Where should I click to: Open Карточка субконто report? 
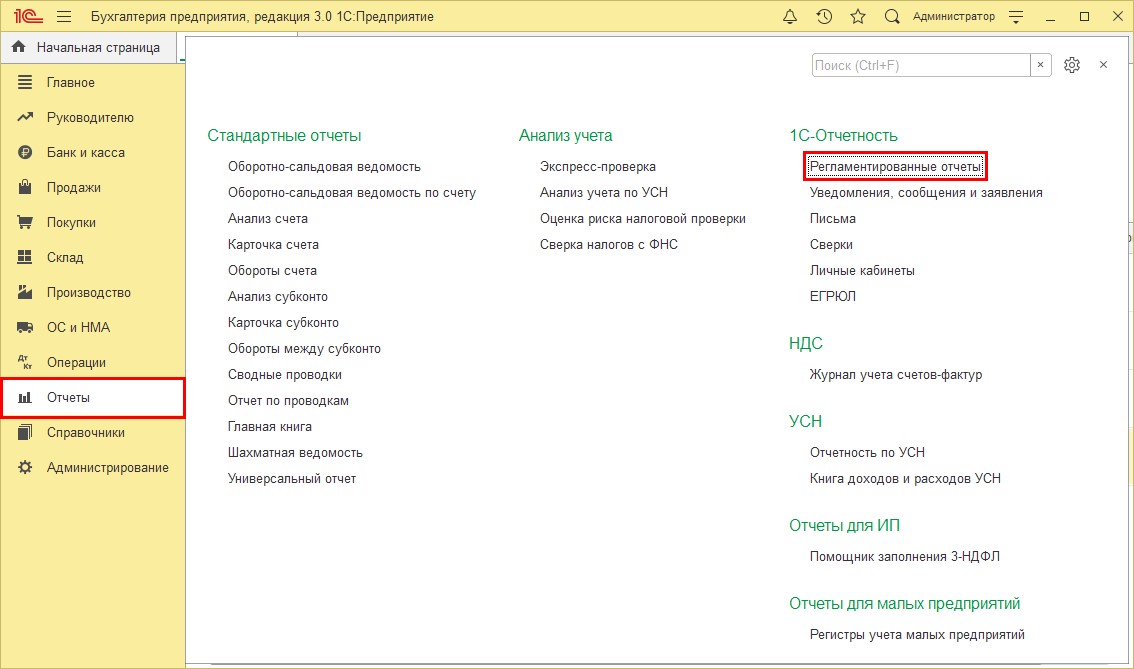(284, 323)
